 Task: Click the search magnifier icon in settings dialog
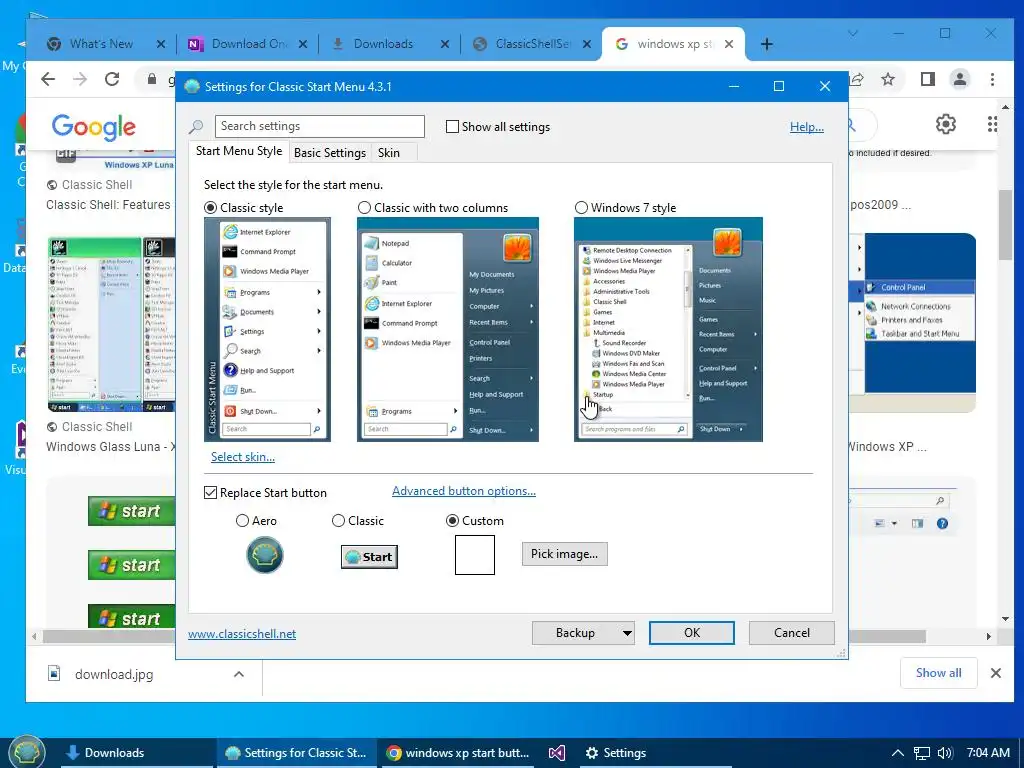tap(196, 127)
